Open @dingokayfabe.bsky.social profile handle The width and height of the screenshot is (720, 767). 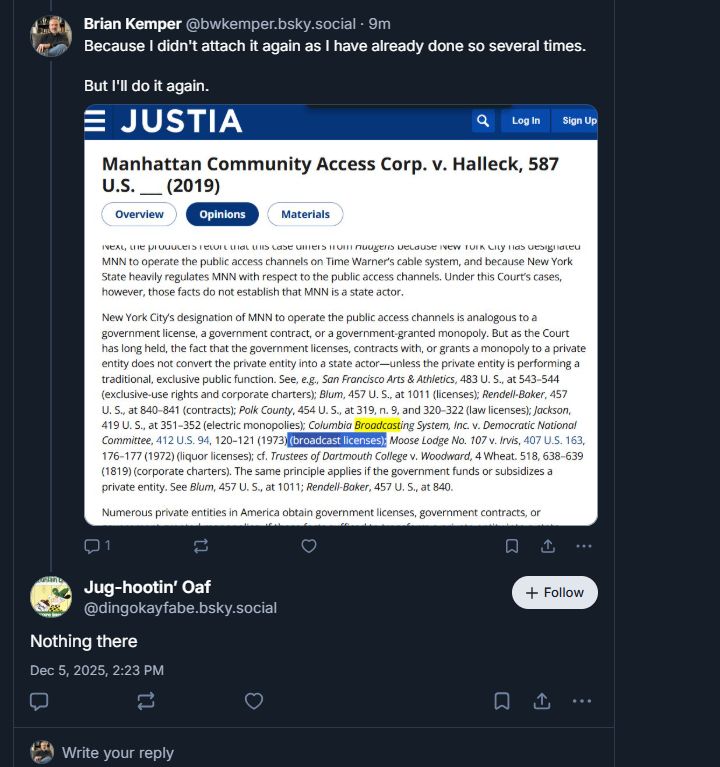point(180,608)
